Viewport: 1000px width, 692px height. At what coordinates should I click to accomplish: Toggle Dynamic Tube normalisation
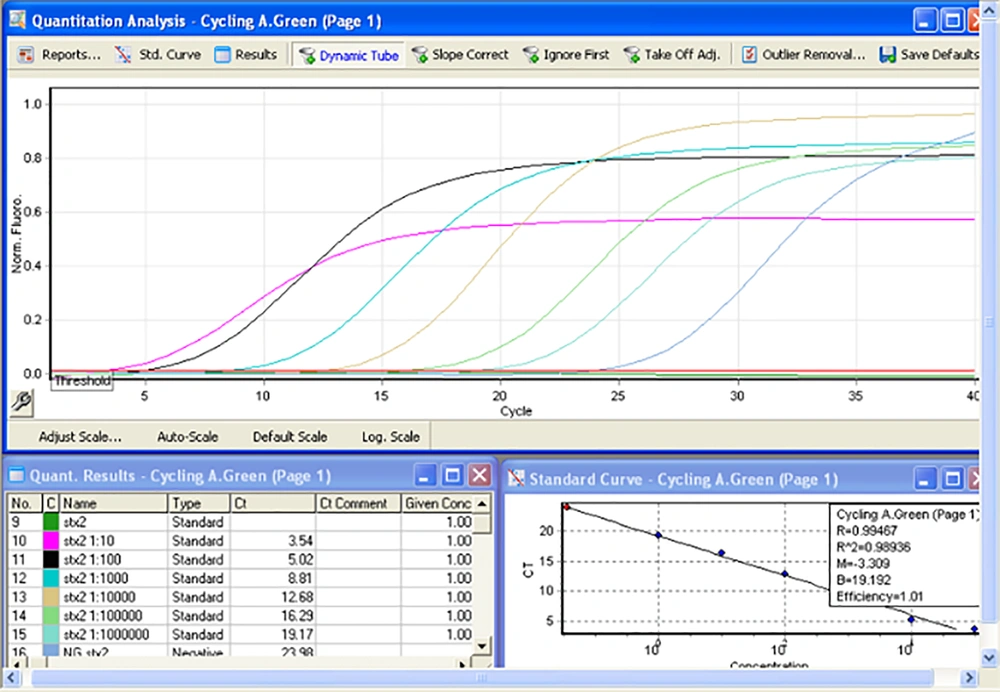(x=349, y=55)
